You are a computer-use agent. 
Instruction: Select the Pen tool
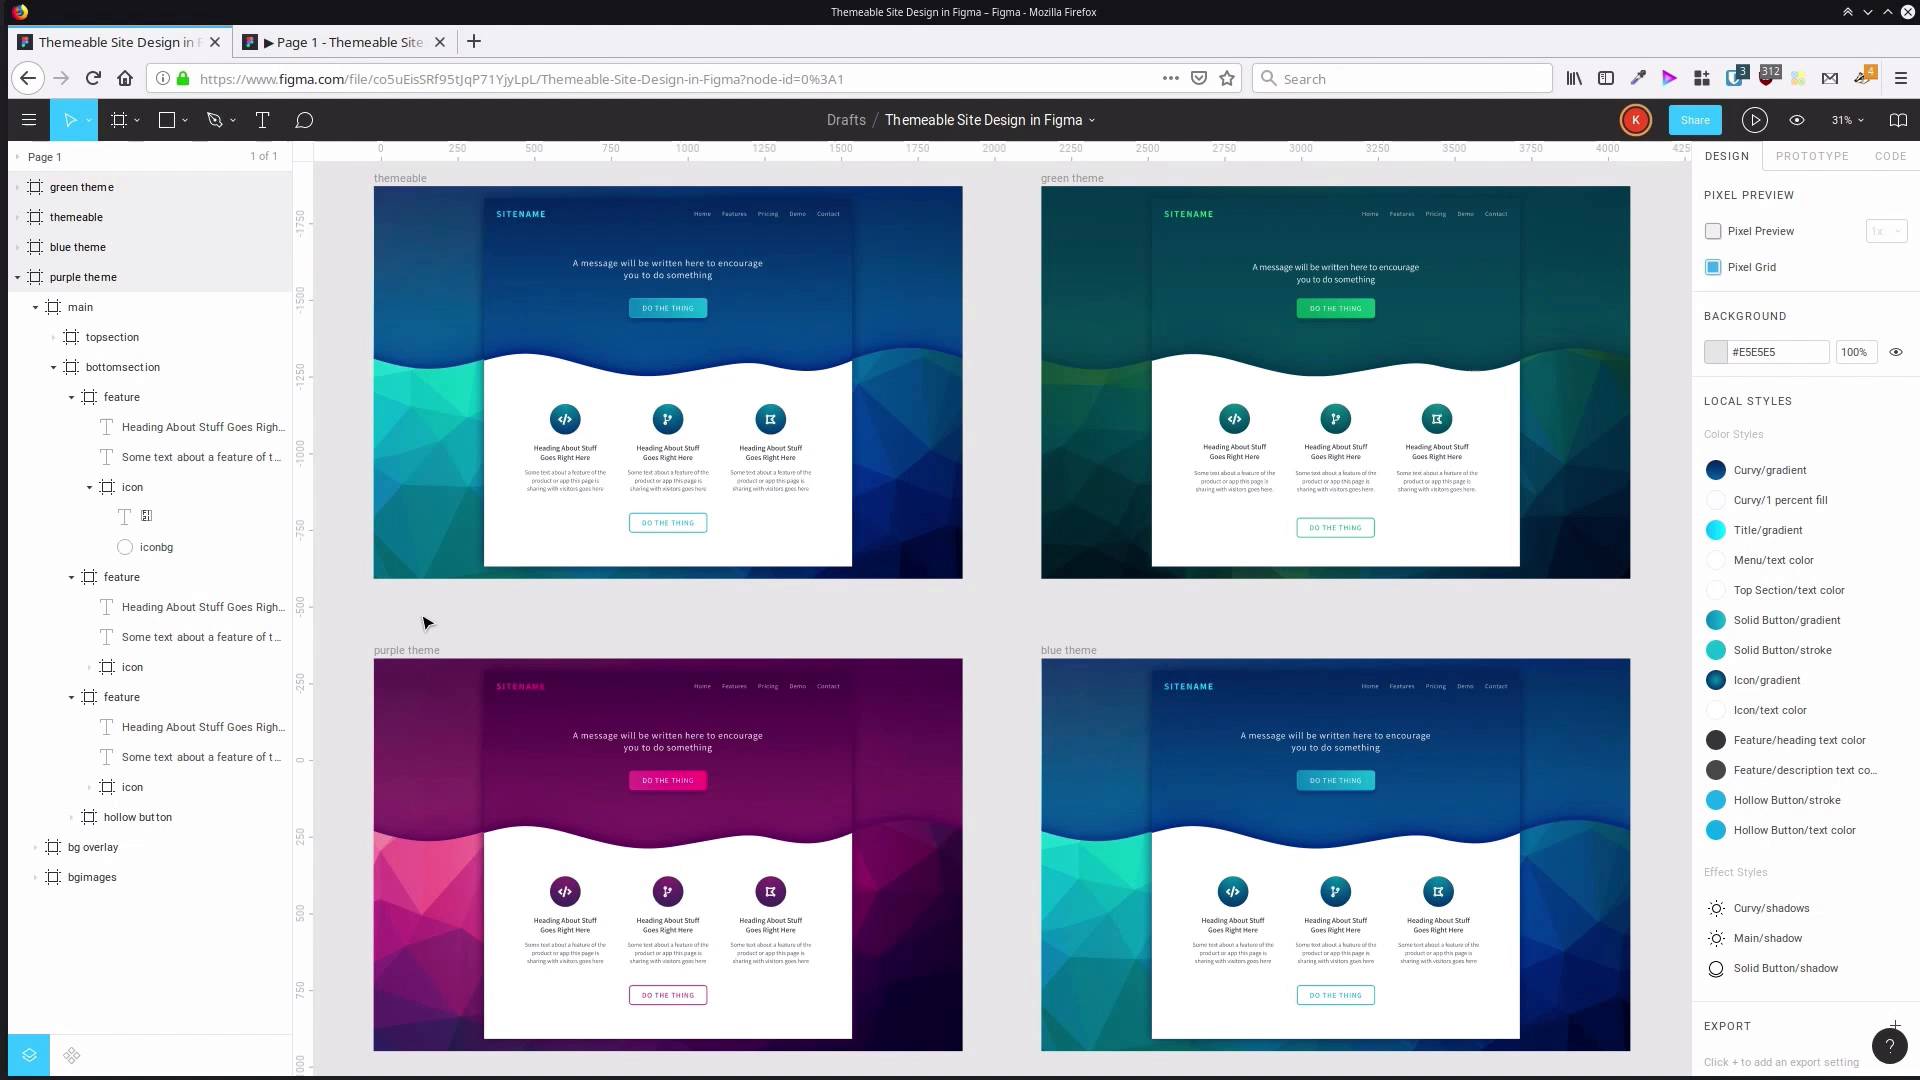click(x=214, y=120)
